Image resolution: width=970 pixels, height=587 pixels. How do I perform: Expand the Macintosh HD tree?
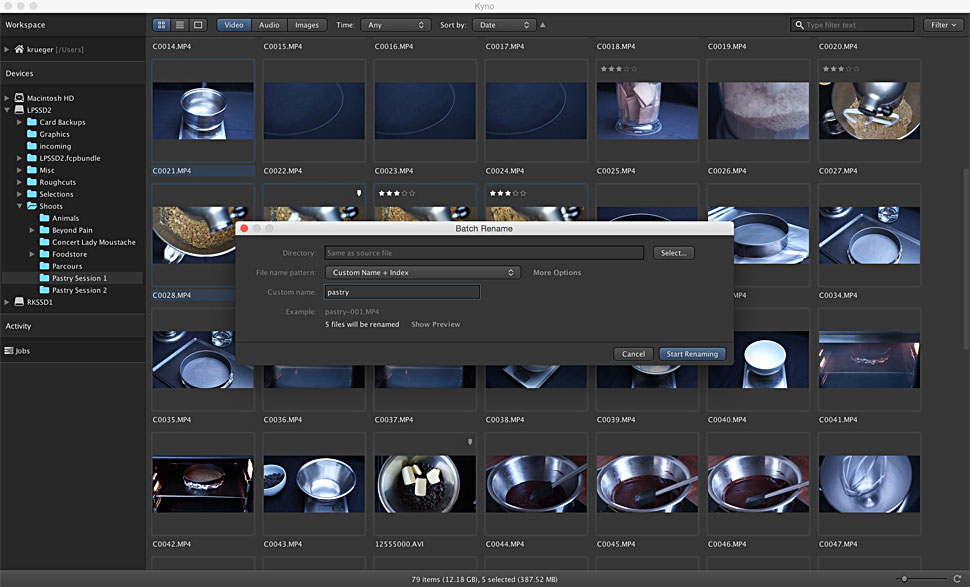[x=7, y=98]
